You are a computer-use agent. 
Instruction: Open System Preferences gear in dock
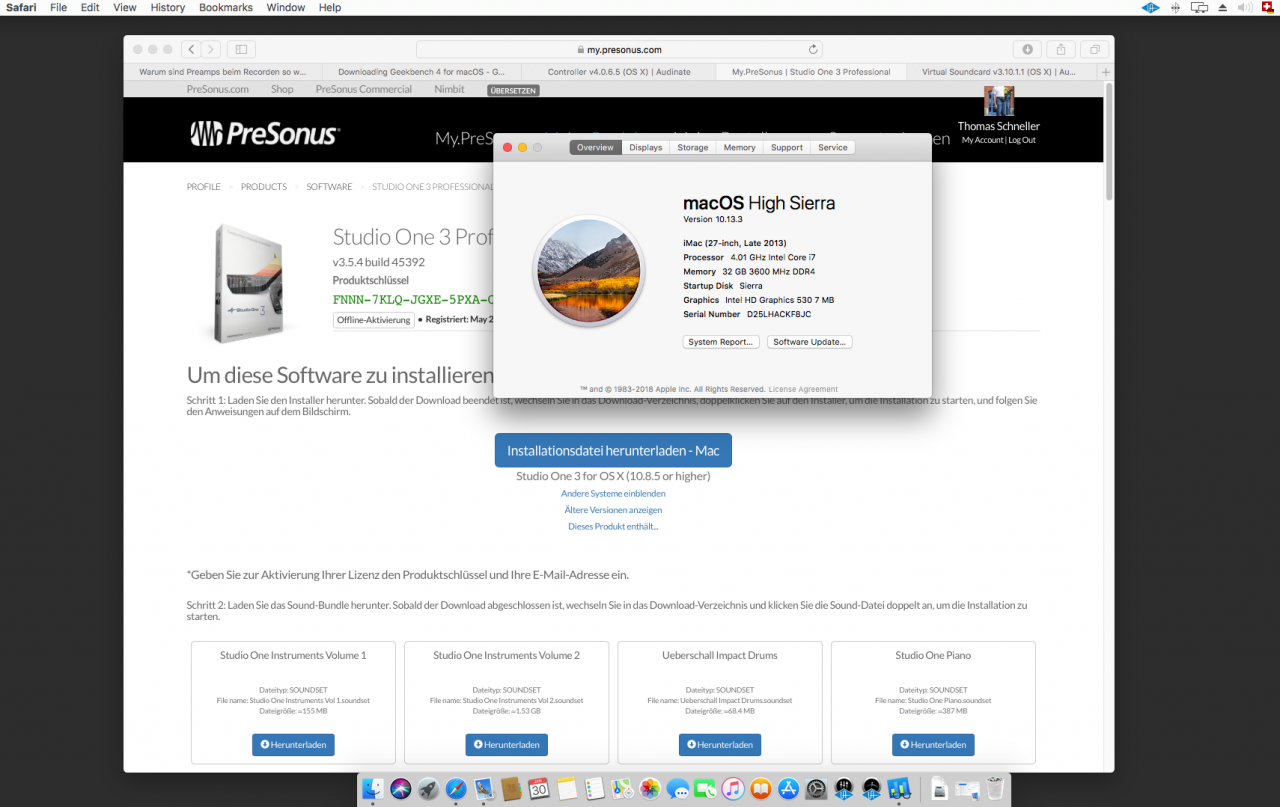(816, 788)
